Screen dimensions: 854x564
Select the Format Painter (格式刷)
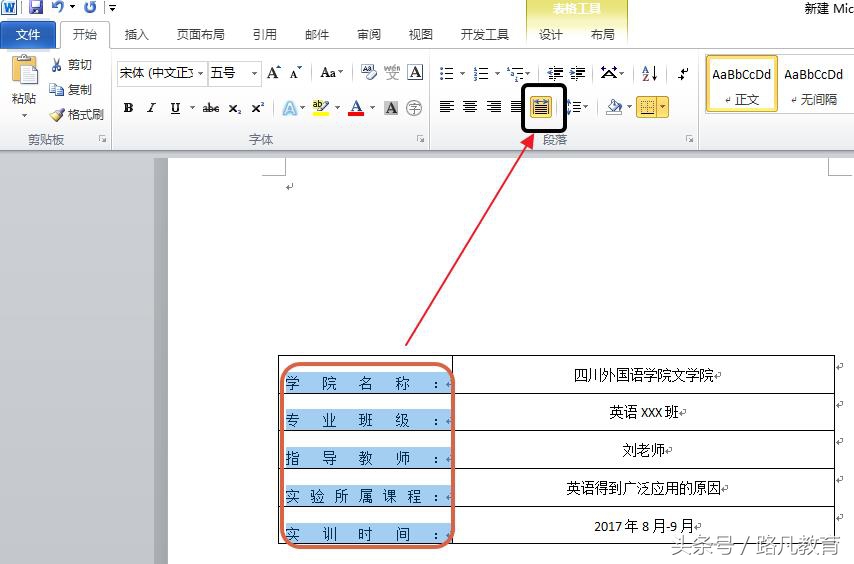[76, 114]
